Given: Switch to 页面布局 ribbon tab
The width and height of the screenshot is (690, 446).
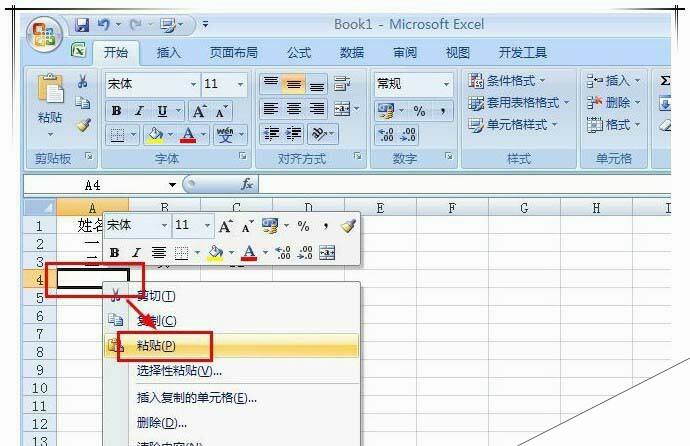Looking at the screenshot, I should (x=233, y=53).
